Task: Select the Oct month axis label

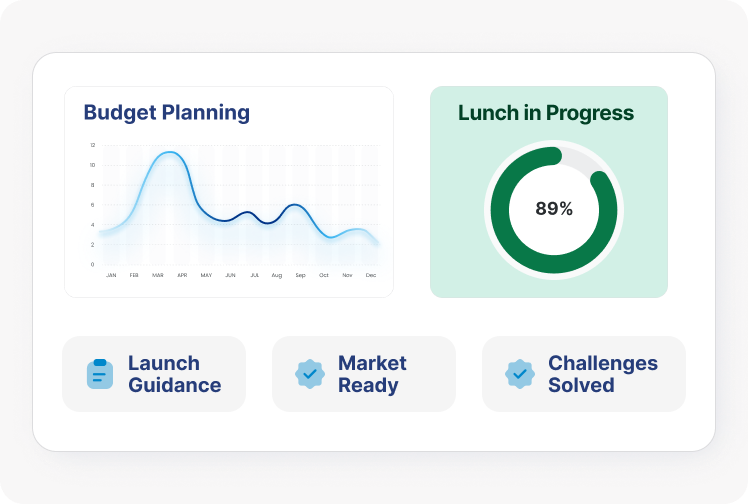Action: tap(323, 275)
